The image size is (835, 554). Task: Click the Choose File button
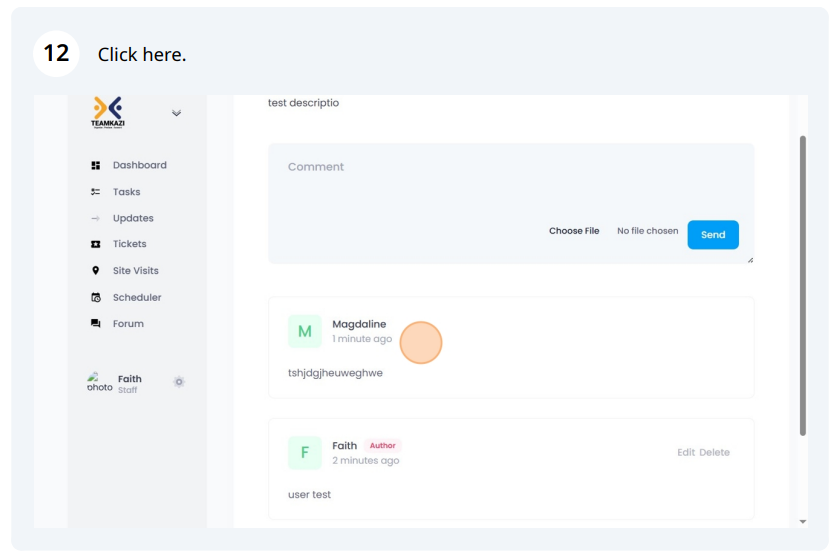tap(574, 231)
